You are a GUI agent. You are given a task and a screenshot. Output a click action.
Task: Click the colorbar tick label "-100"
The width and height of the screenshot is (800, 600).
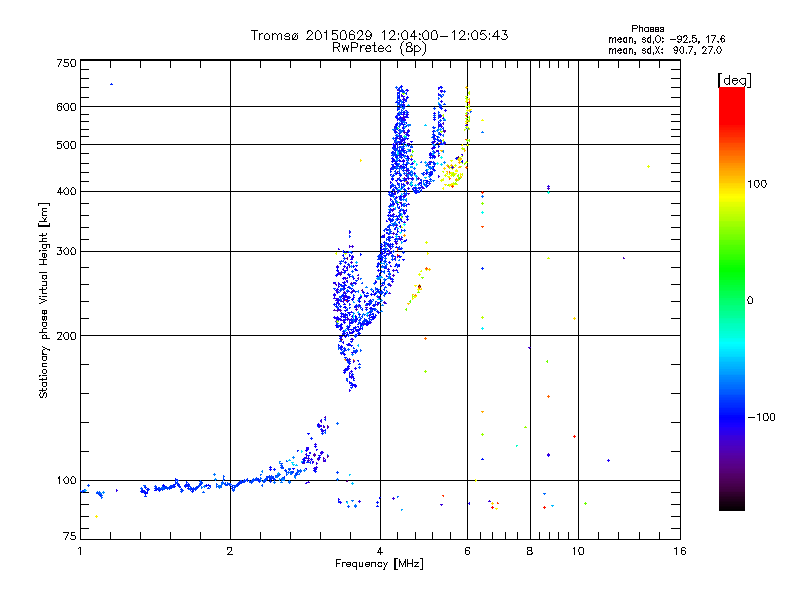(761, 417)
